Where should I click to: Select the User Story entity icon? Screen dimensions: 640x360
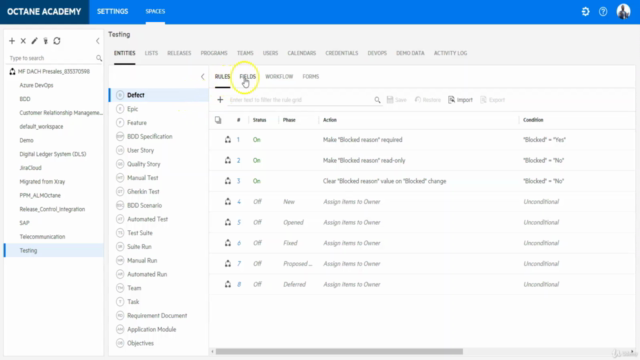[120, 150]
